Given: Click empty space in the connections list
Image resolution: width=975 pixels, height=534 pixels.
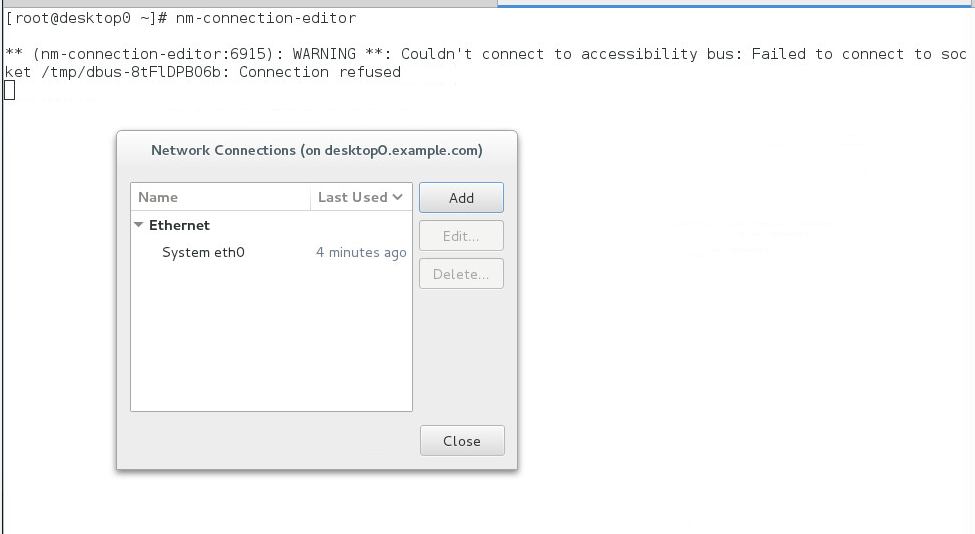Looking at the screenshot, I should click(x=270, y=340).
